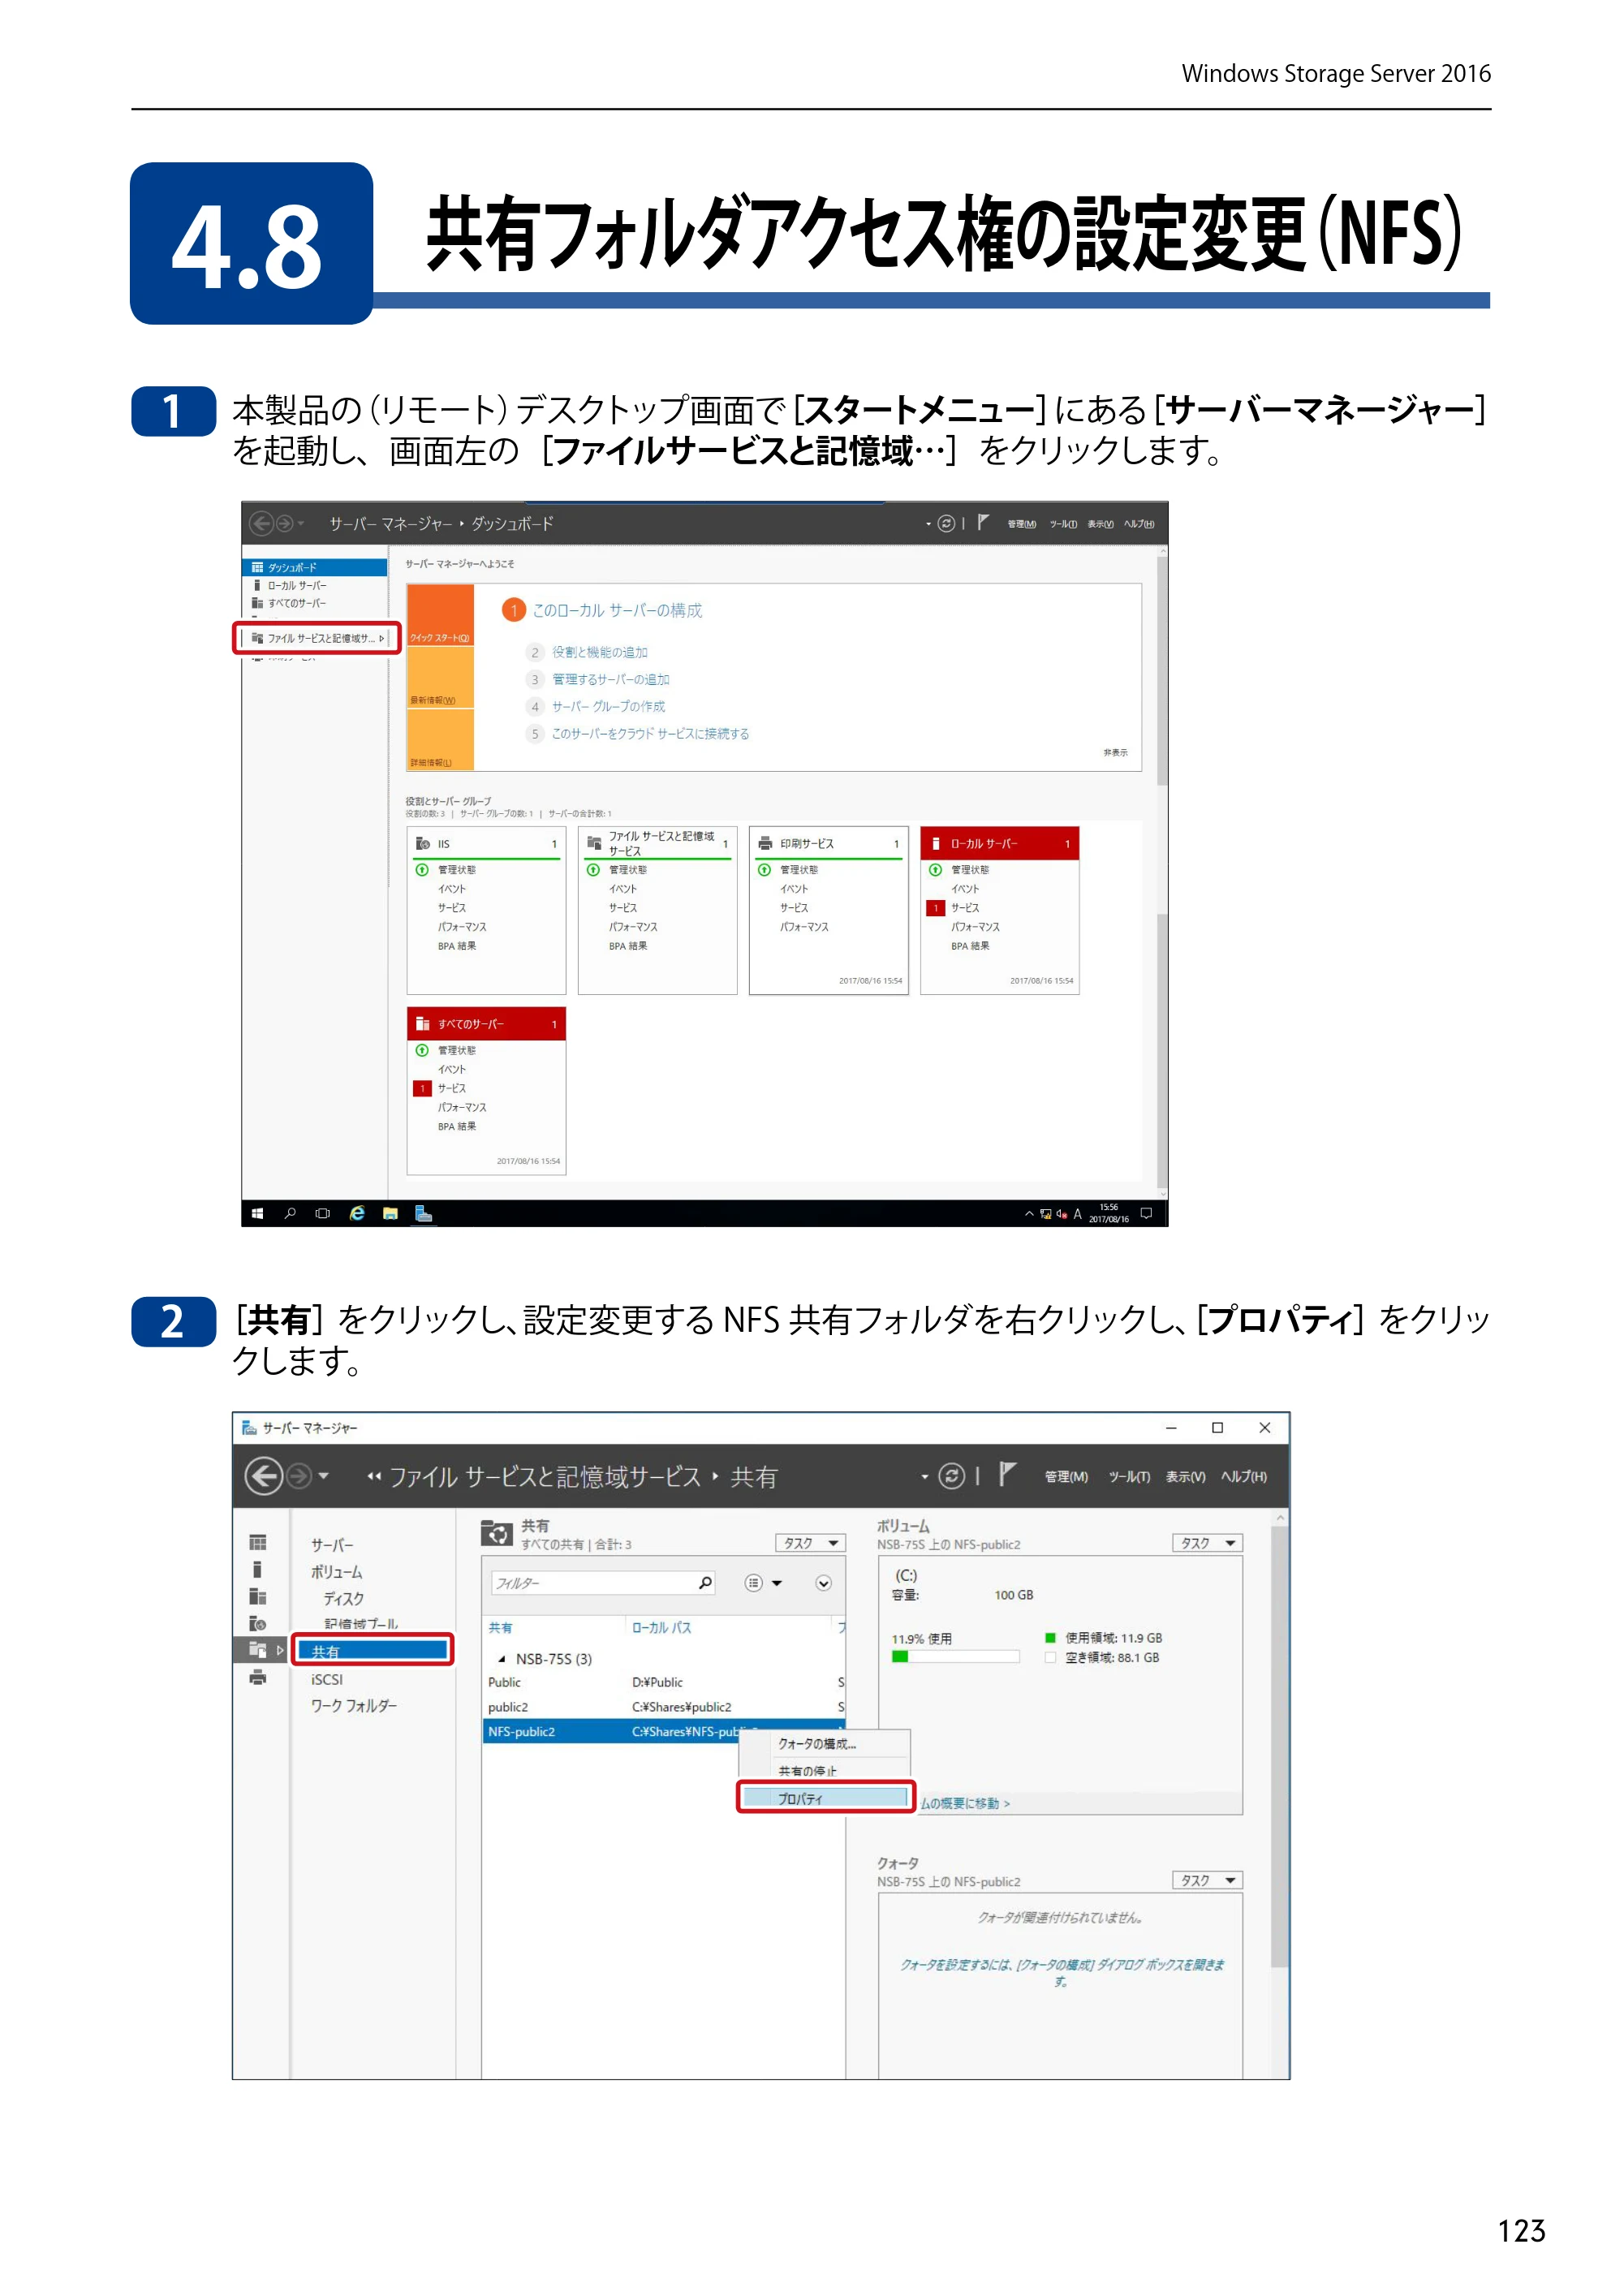This screenshot has height=2296, width=1624.
Task: Open the 管理(M) menu in the shares window
Action: point(1065,1476)
